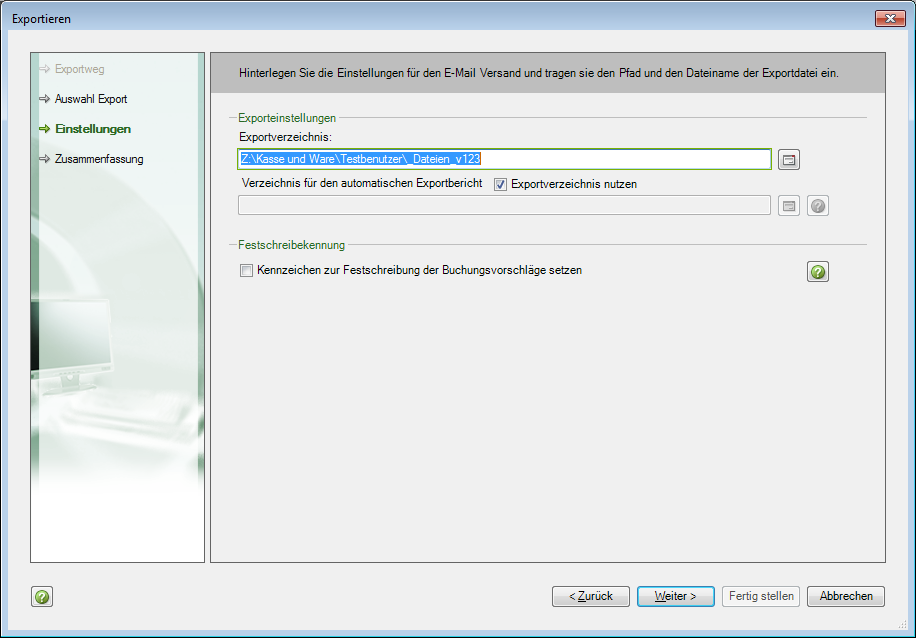
Task: Click the disabled automatic Exportbericht directory field
Action: click(504, 206)
